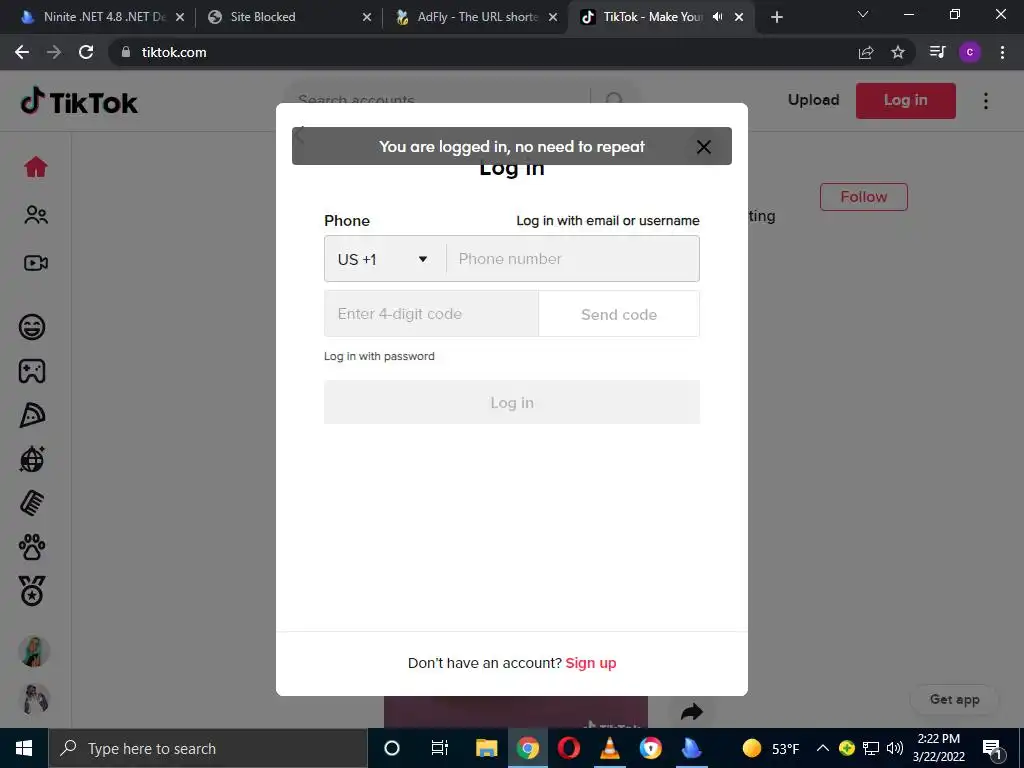Open the volume control in system tray
The width and height of the screenshot is (1024, 768).
[895, 748]
